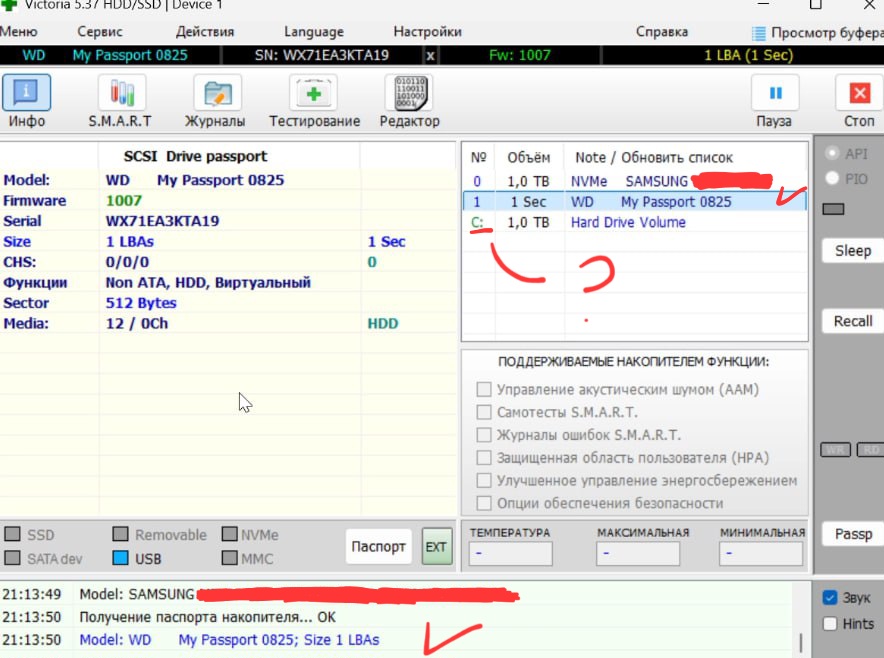Screen dimensions: 884x658
Task: Click firmware value 1007 in passport
Action: point(123,200)
